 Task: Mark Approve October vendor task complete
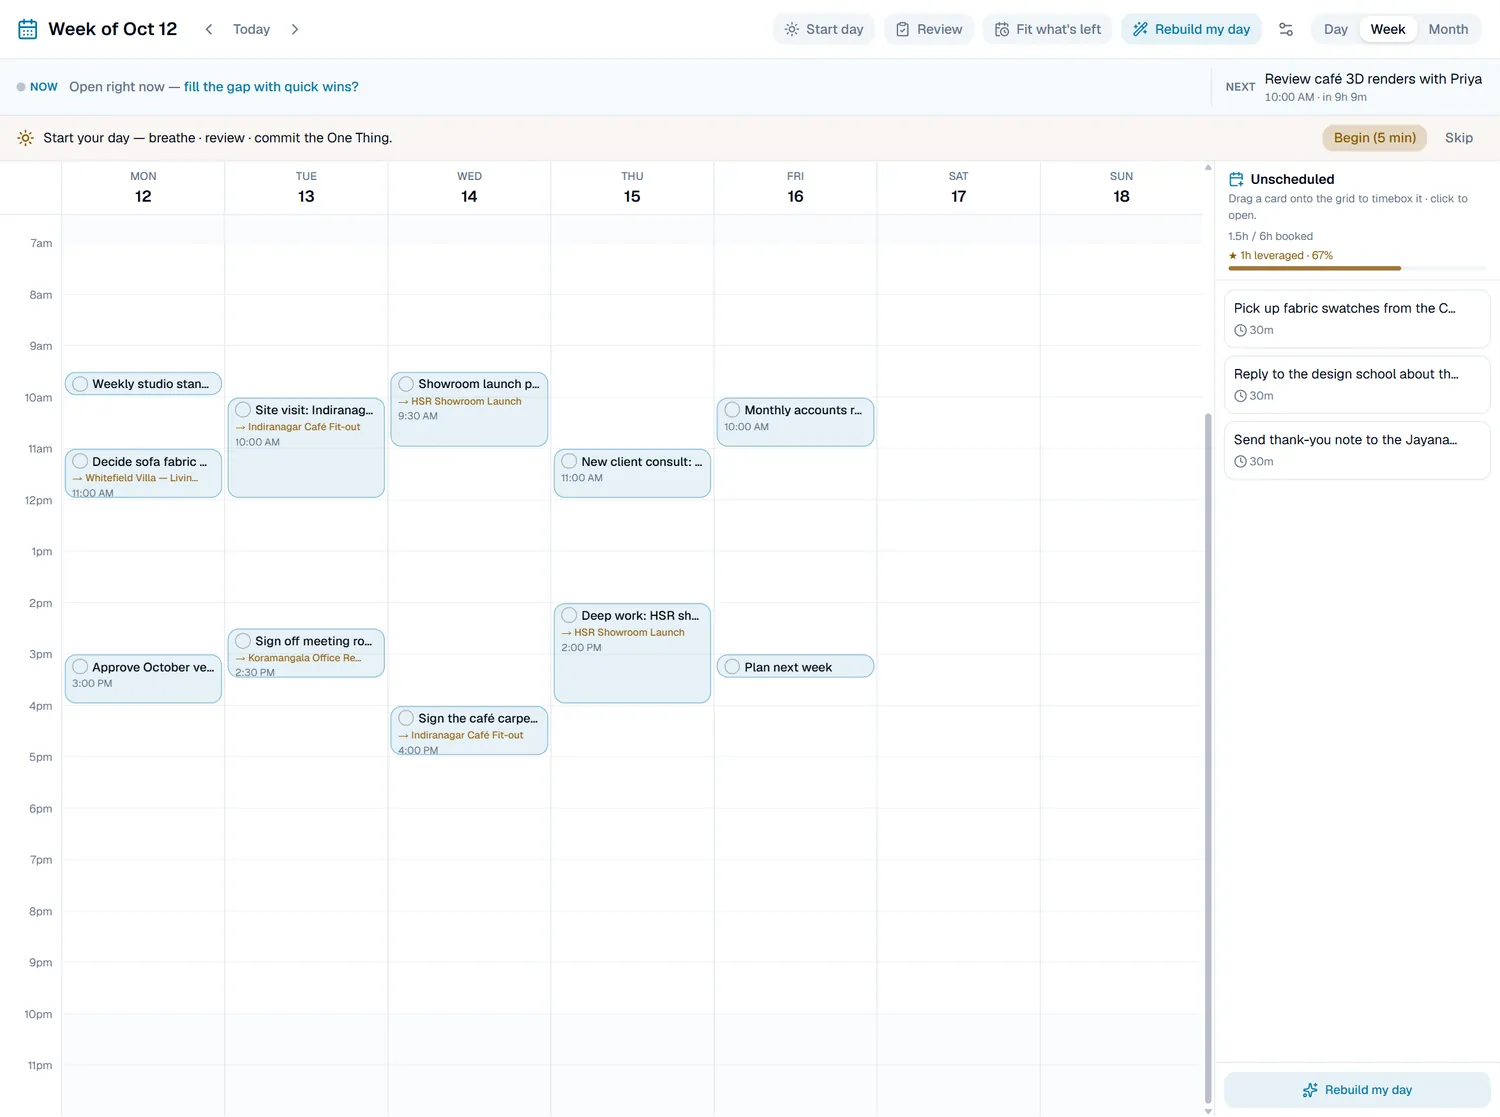(x=80, y=667)
